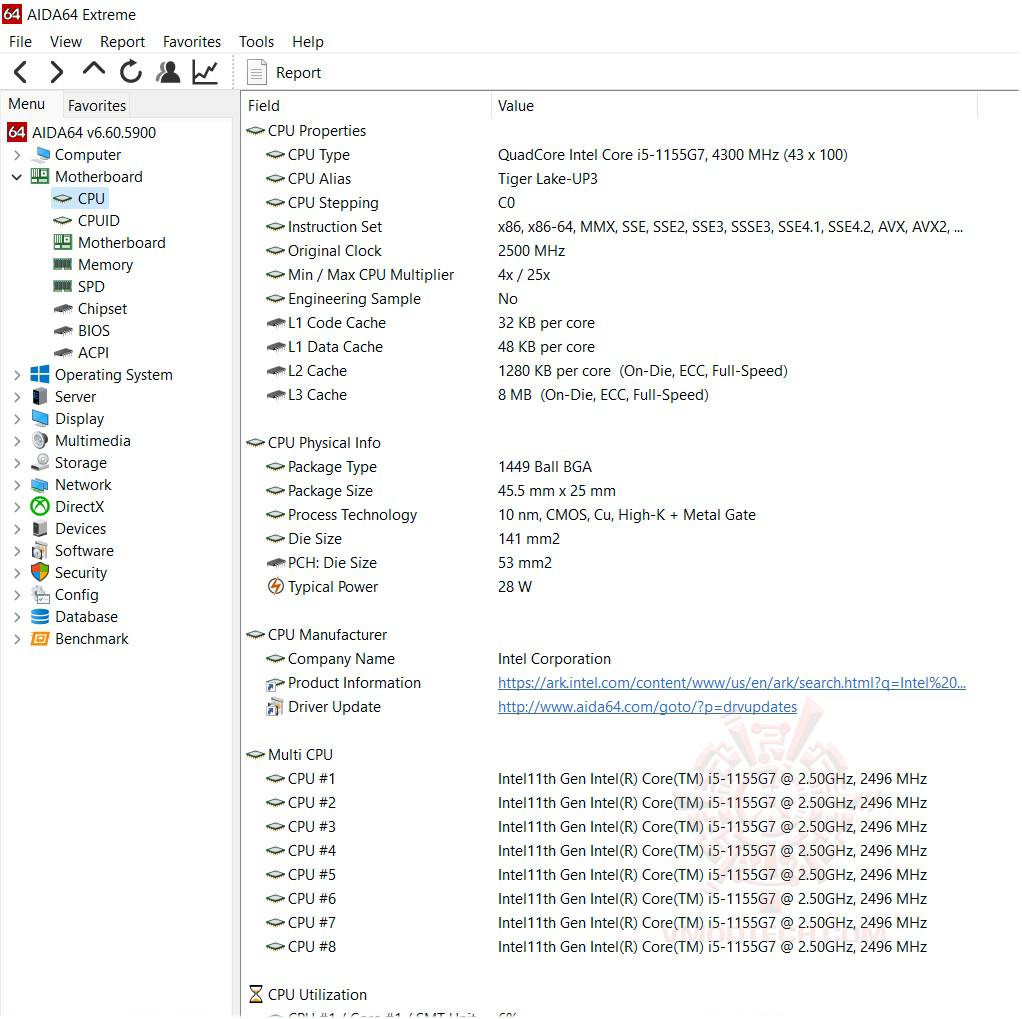This screenshot has height=1019, width=1022.
Task: Select the Network icon
Action: pos(40,485)
